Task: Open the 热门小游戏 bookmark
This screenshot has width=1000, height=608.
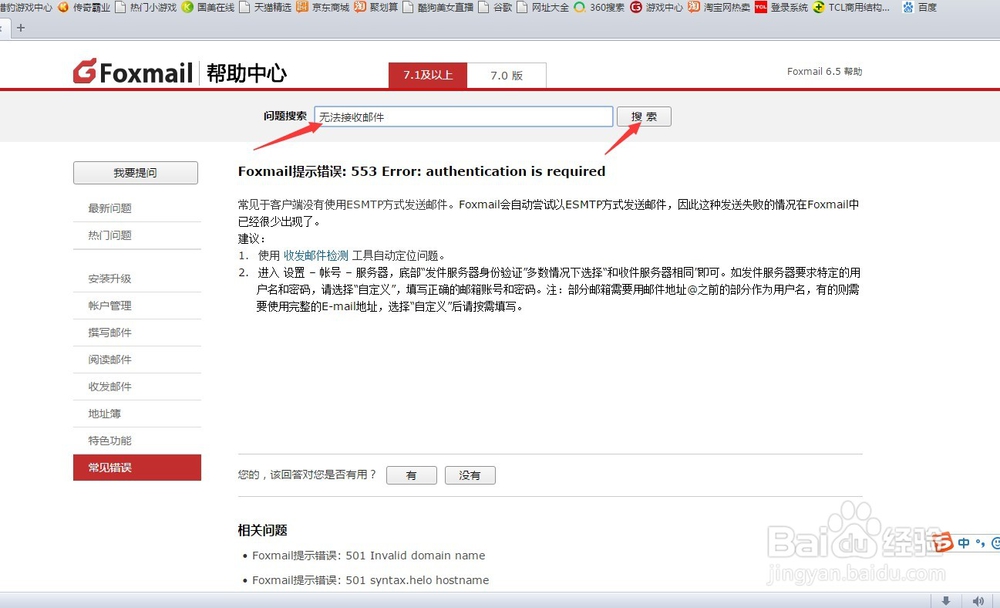Action: 146,8
